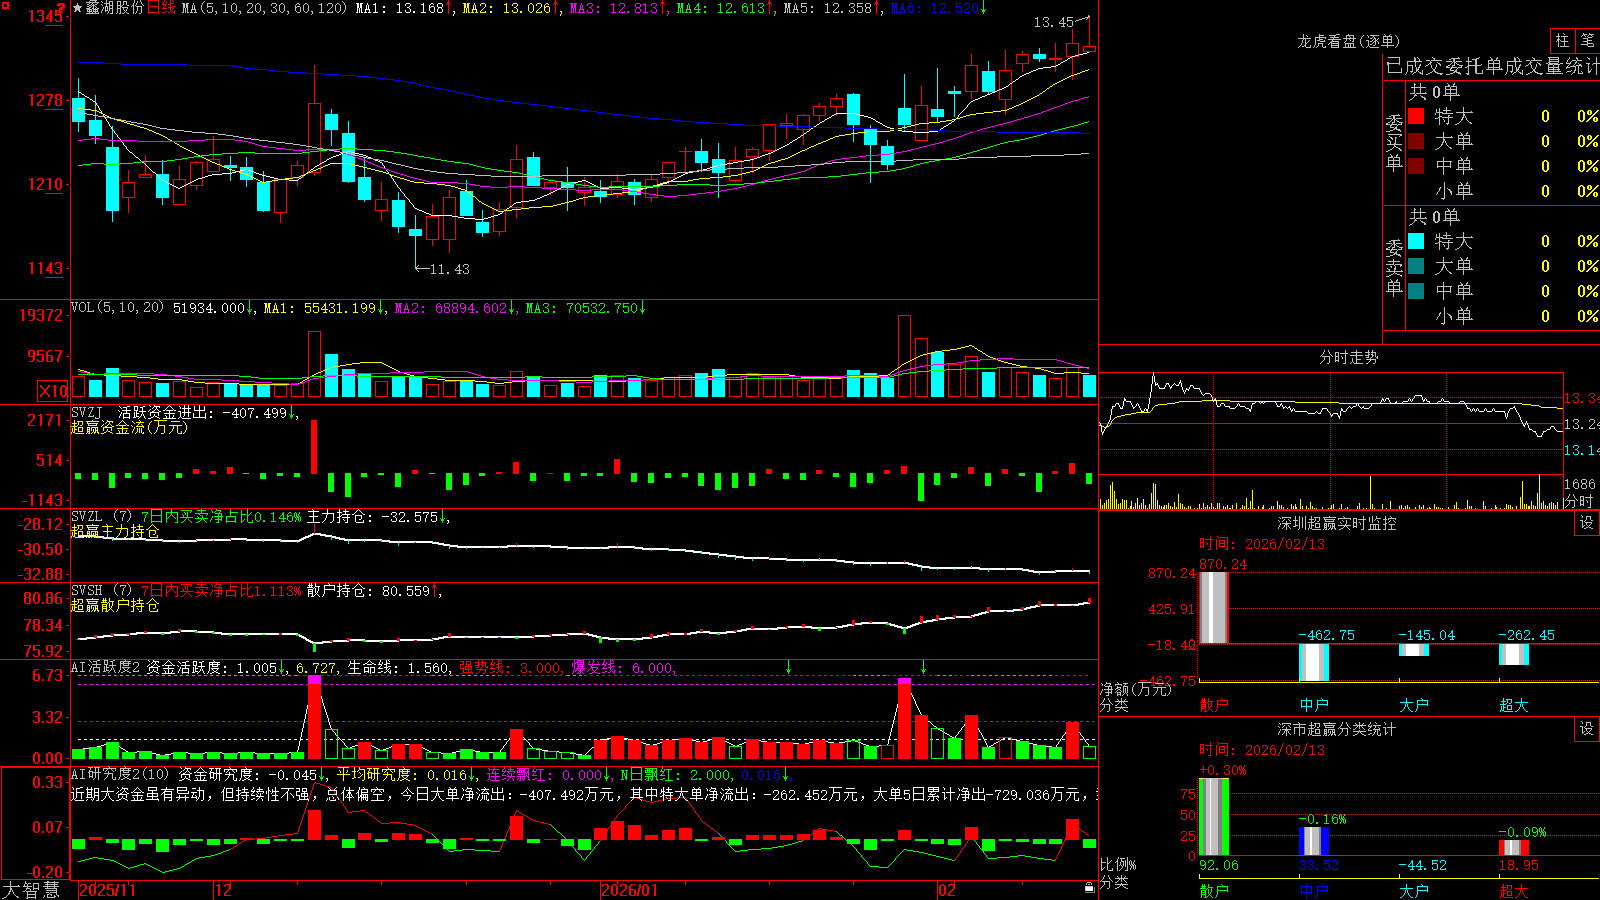The width and height of the screenshot is (1600, 900).
Task: Click the -462.75 中户 bar value
Action: (1326, 635)
